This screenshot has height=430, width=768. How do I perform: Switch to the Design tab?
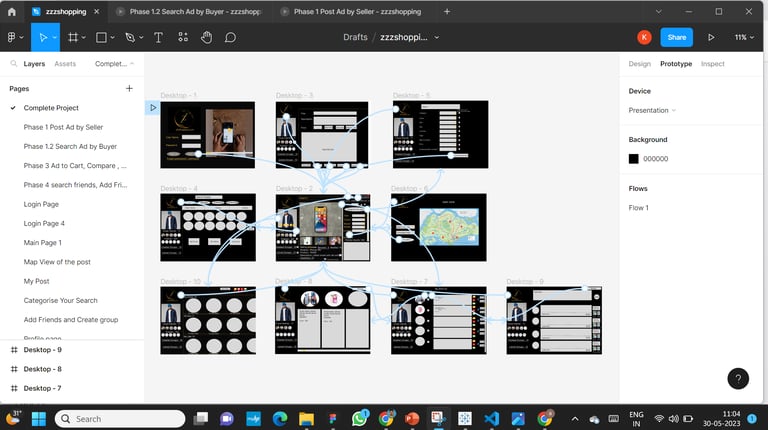pos(639,64)
